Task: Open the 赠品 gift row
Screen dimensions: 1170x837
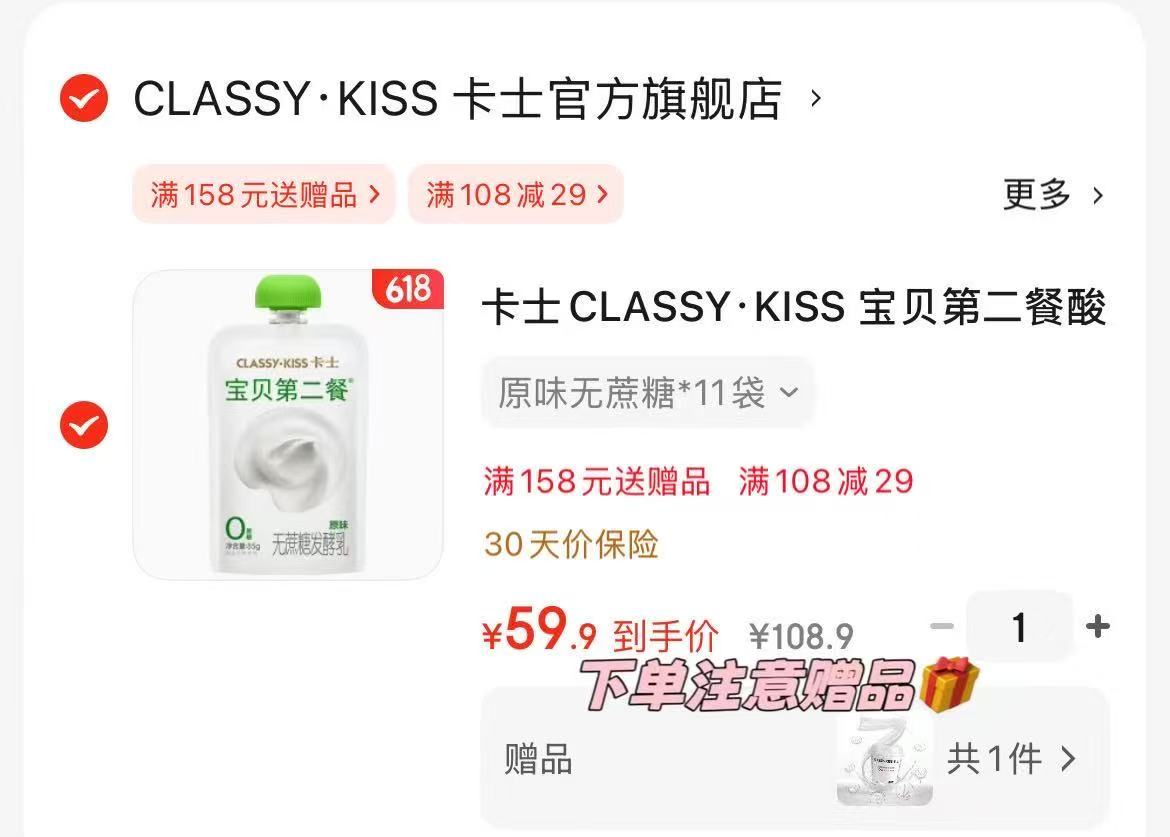Action: (795, 759)
